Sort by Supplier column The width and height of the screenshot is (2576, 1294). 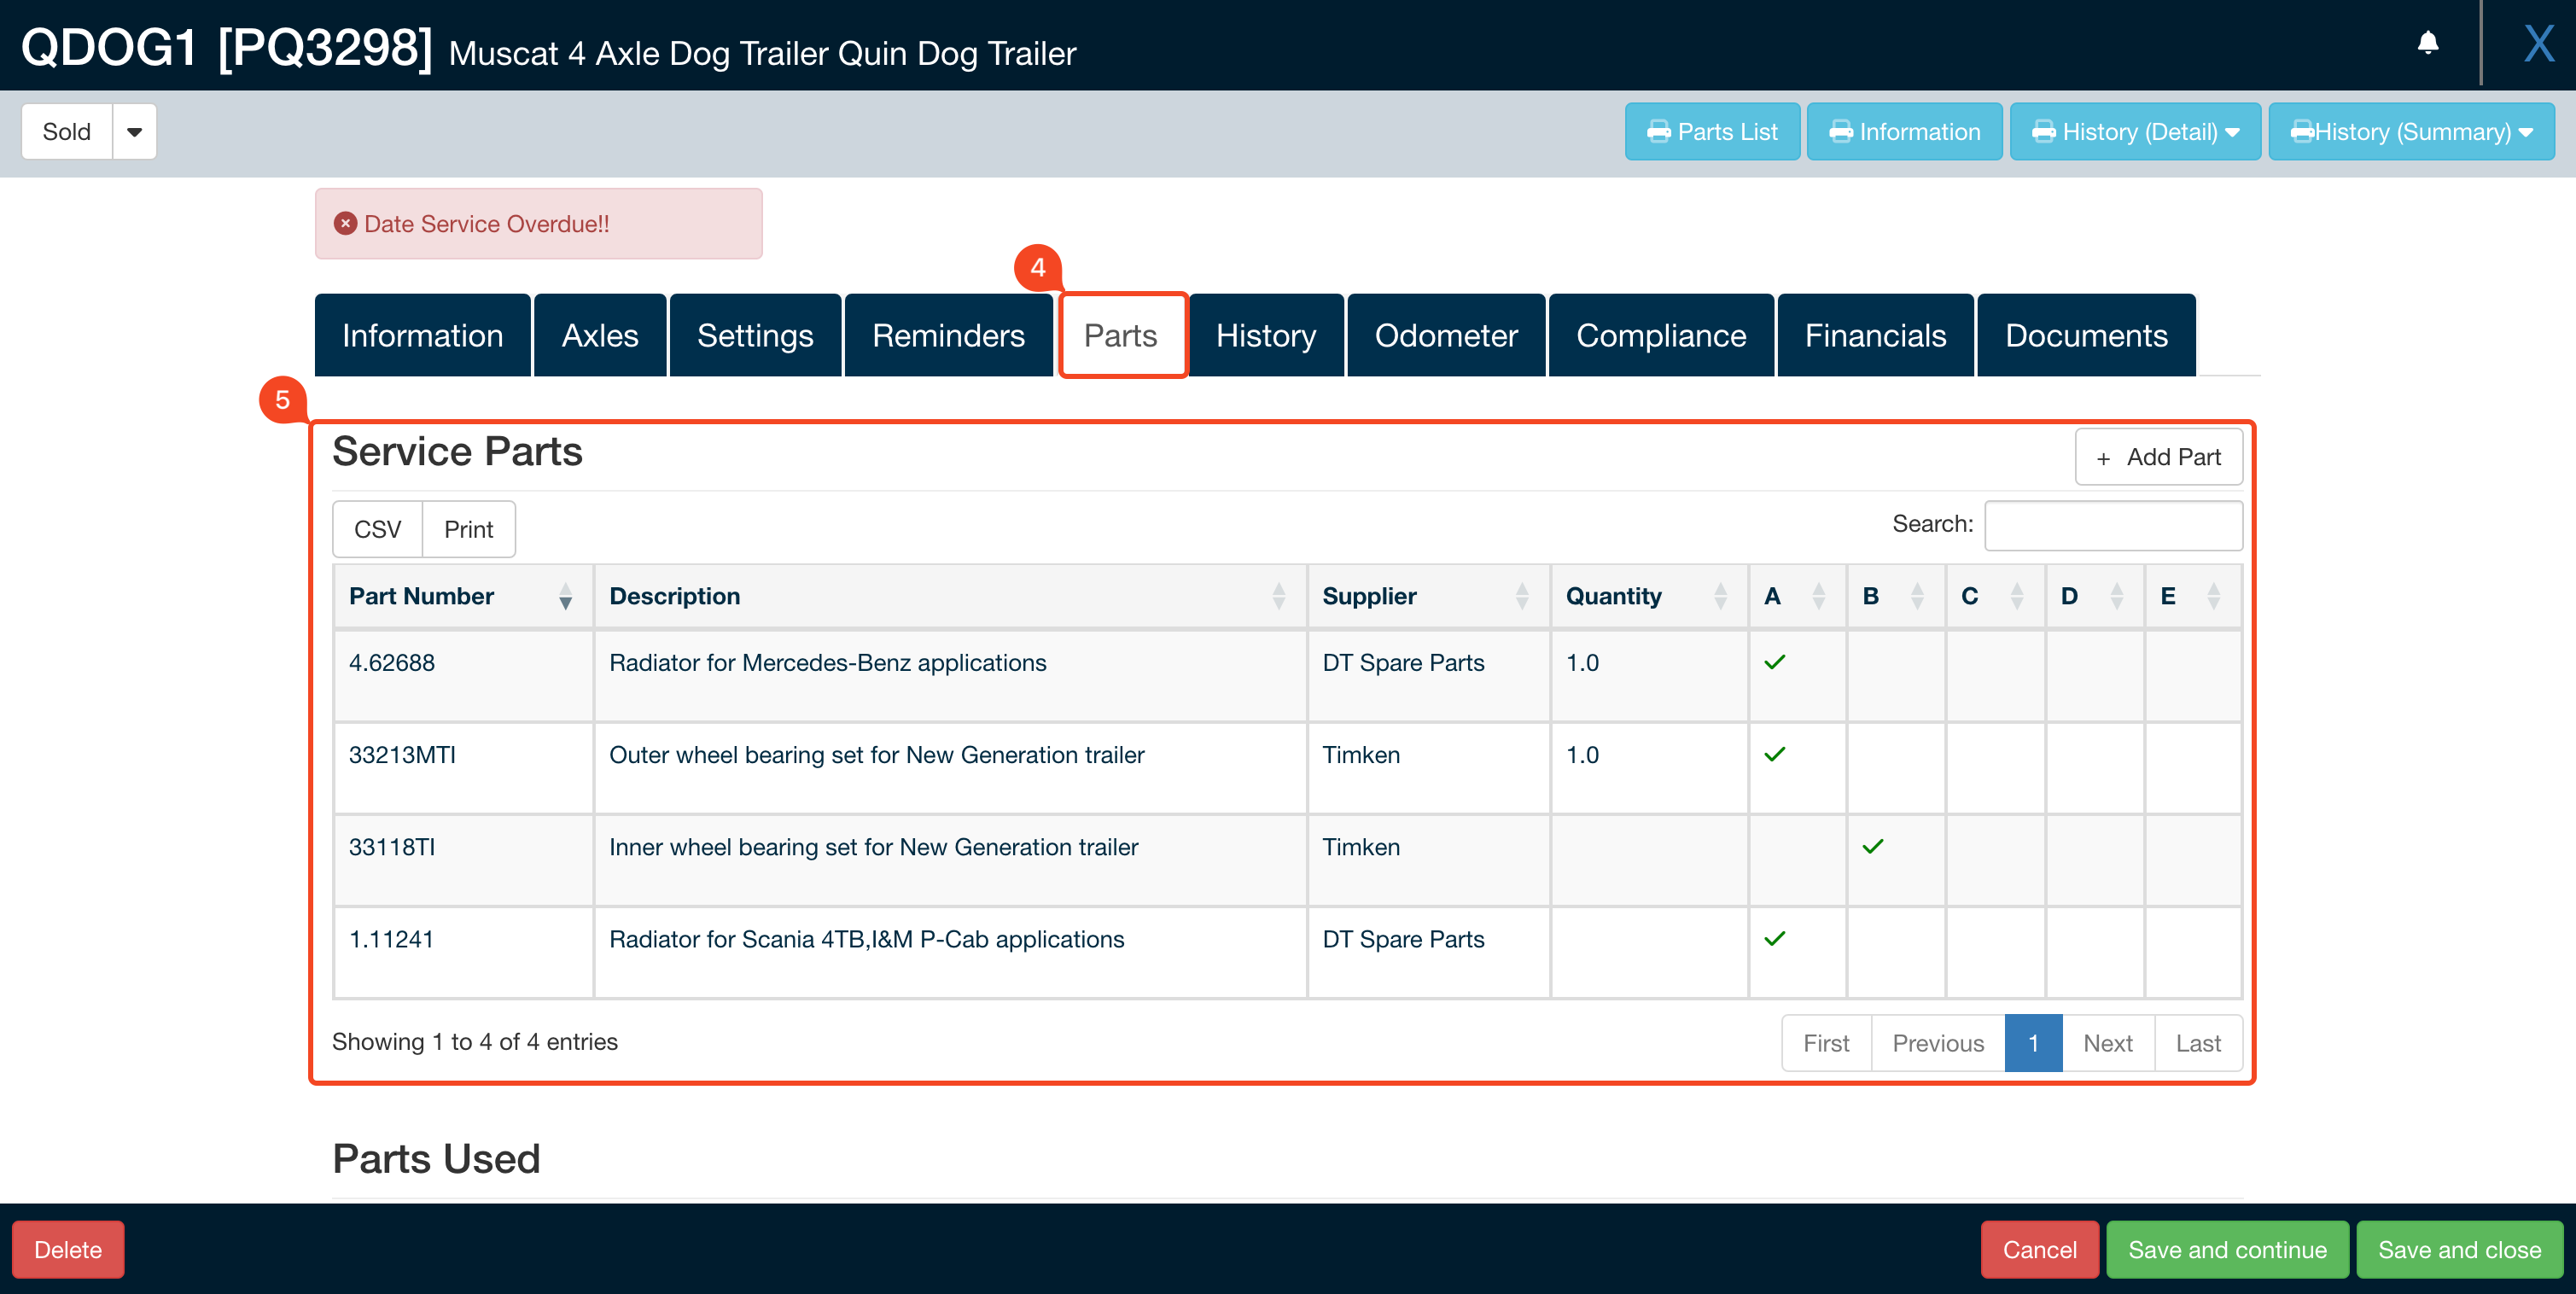tap(1428, 596)
